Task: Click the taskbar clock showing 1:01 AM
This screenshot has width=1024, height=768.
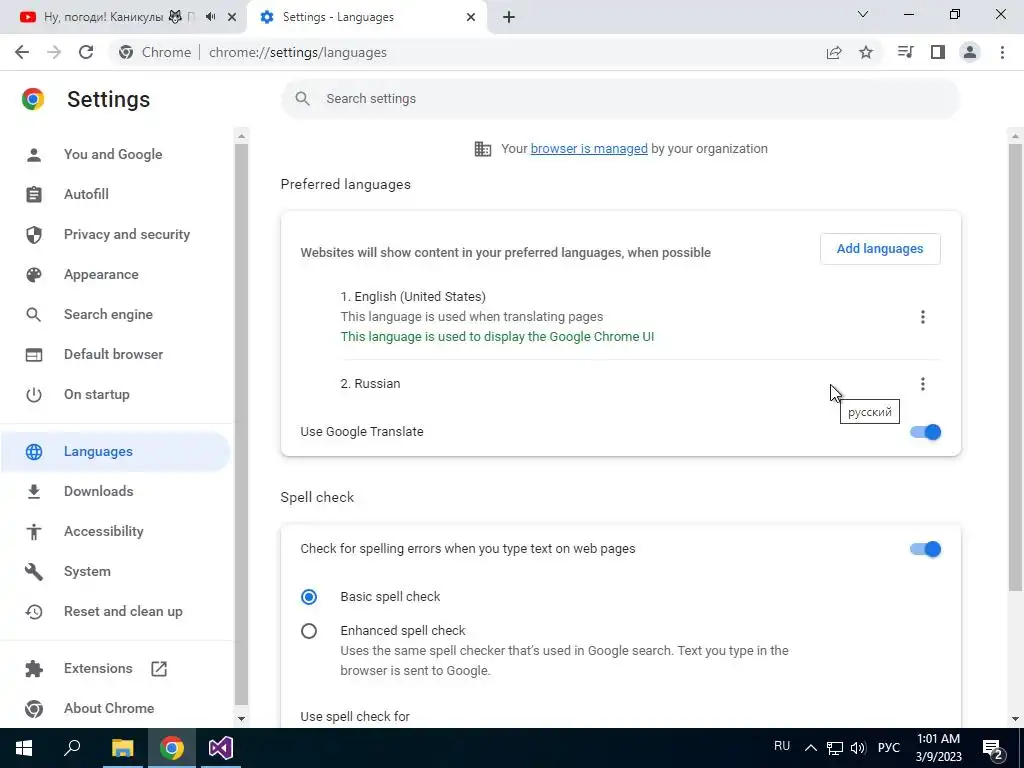Action: click(938, 748)
